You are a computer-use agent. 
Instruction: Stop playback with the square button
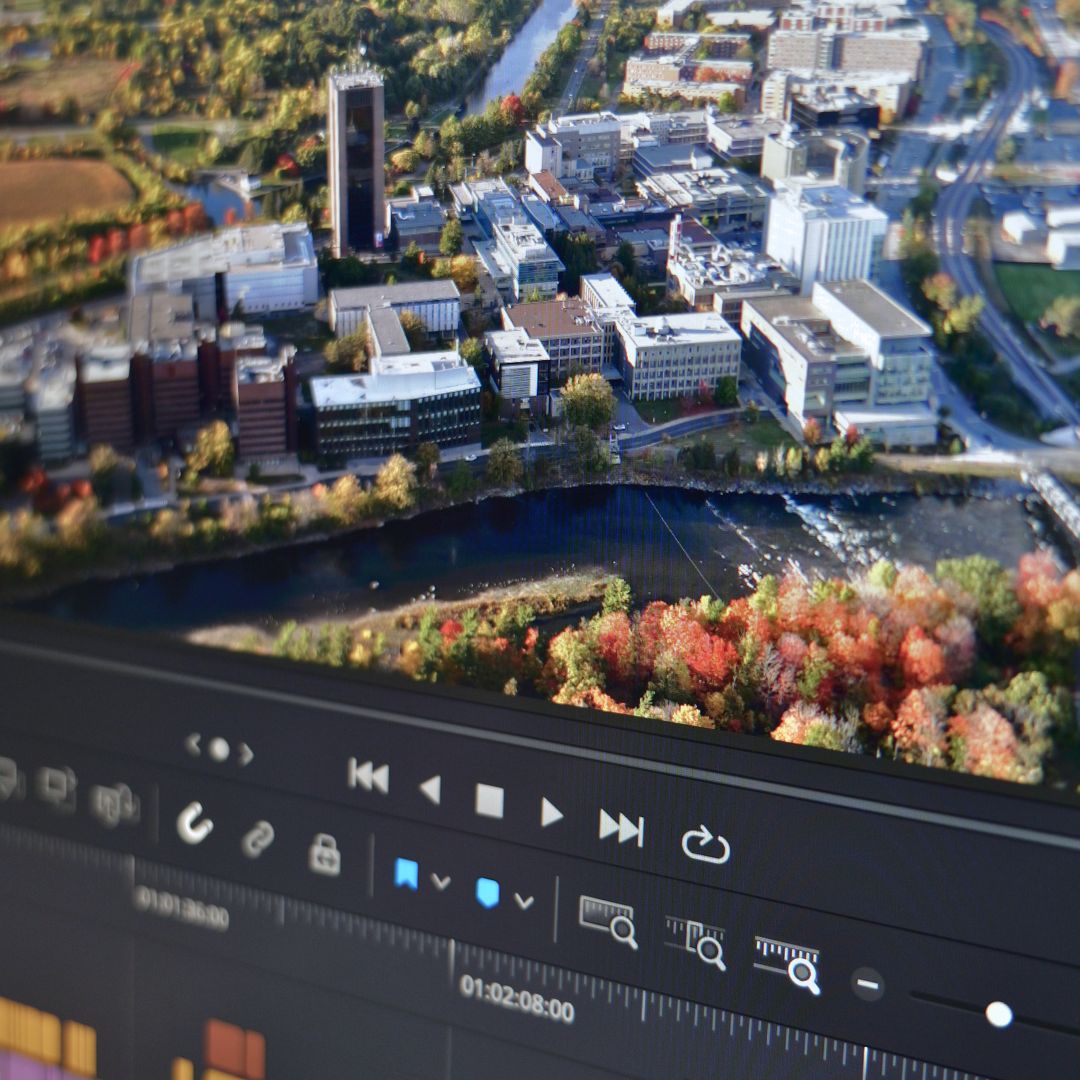pos(489,801)
